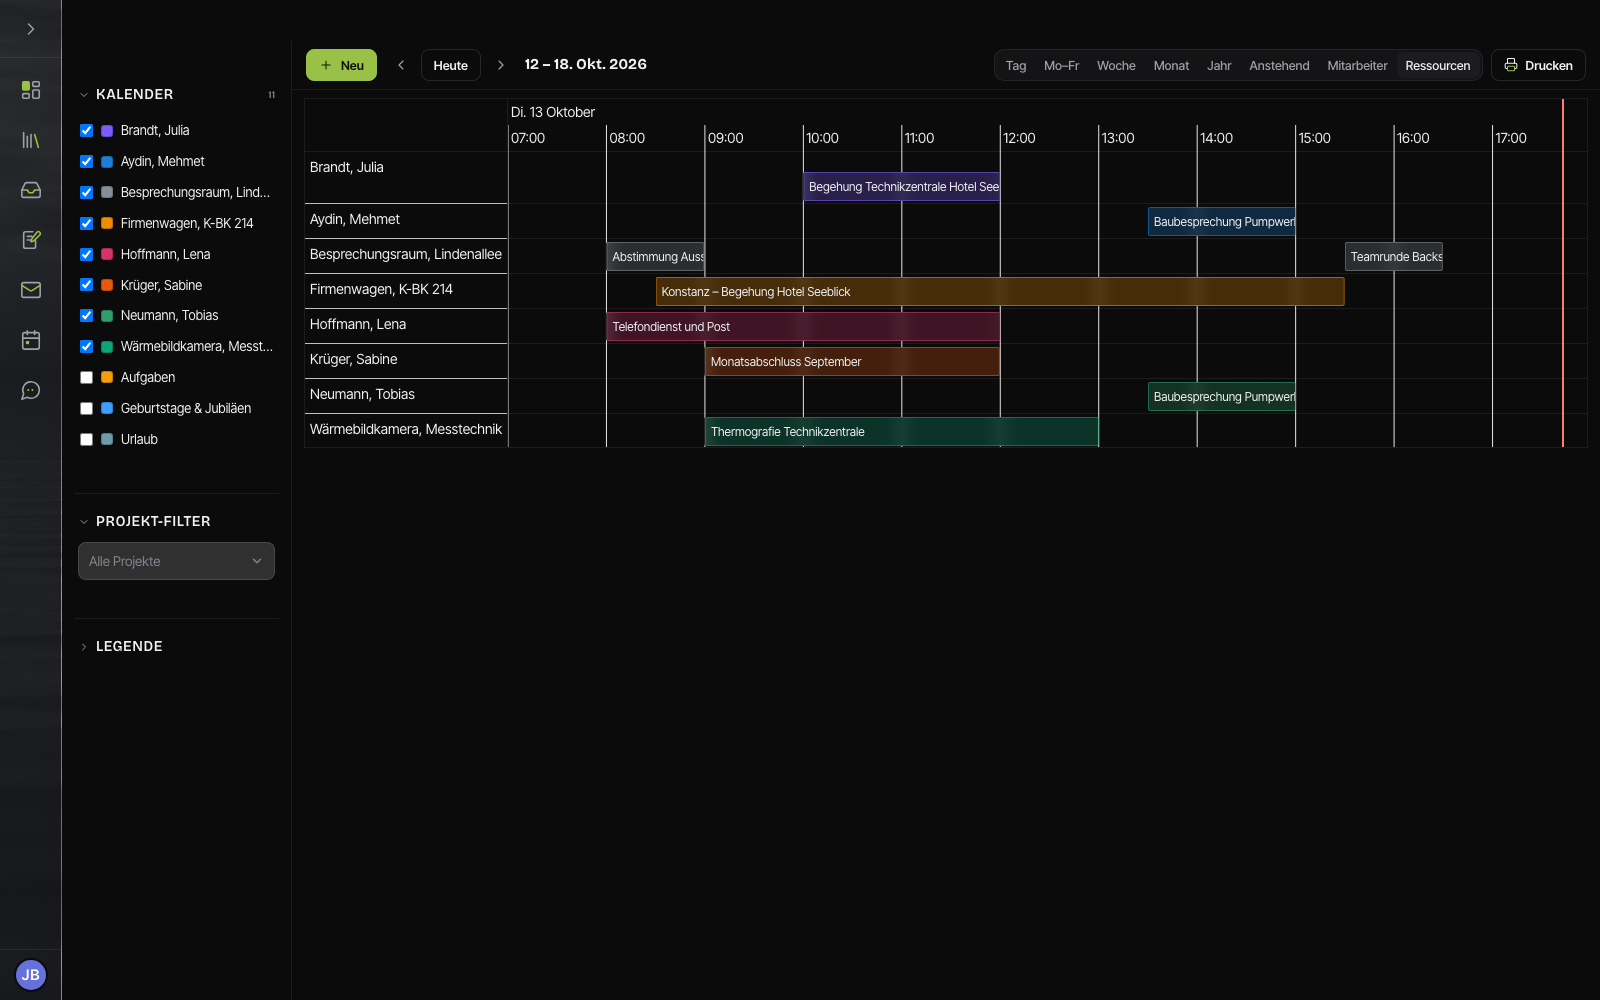Open the library books icon in the sidebar
Viewport: 1600px width, 1000px height.
[x=31, y=140]
